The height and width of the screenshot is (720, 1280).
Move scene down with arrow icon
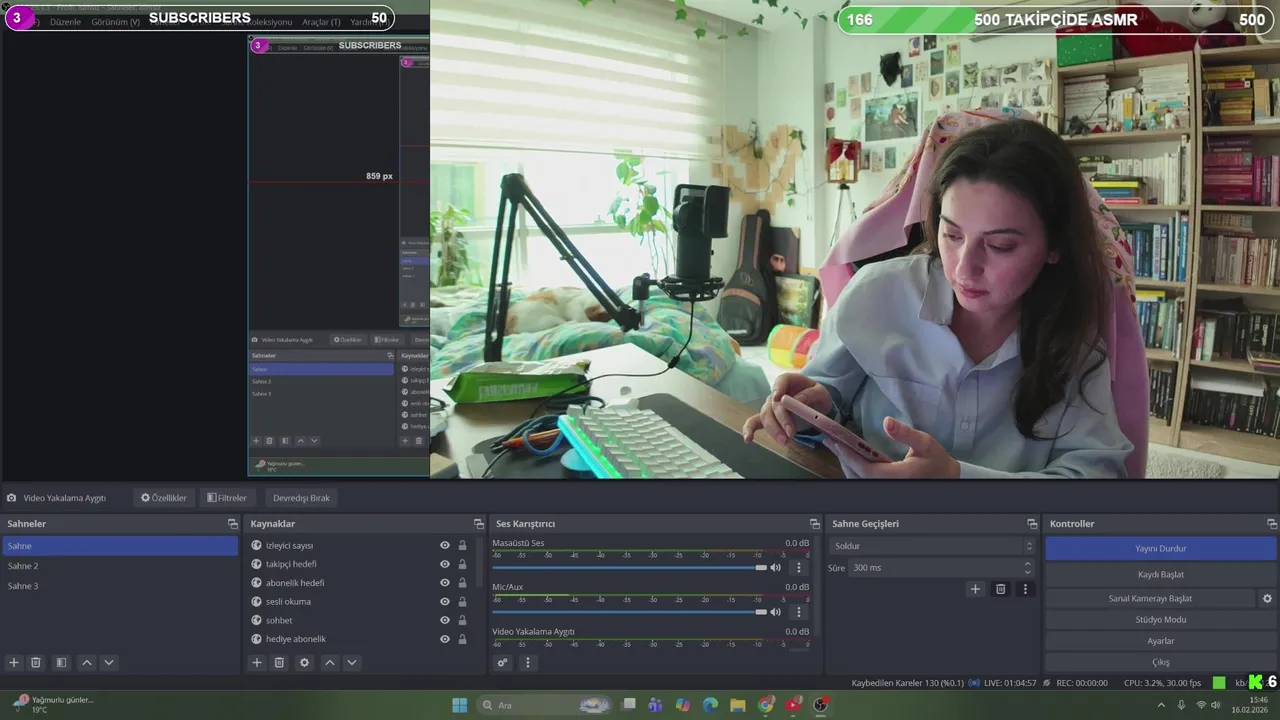point(109,662)
